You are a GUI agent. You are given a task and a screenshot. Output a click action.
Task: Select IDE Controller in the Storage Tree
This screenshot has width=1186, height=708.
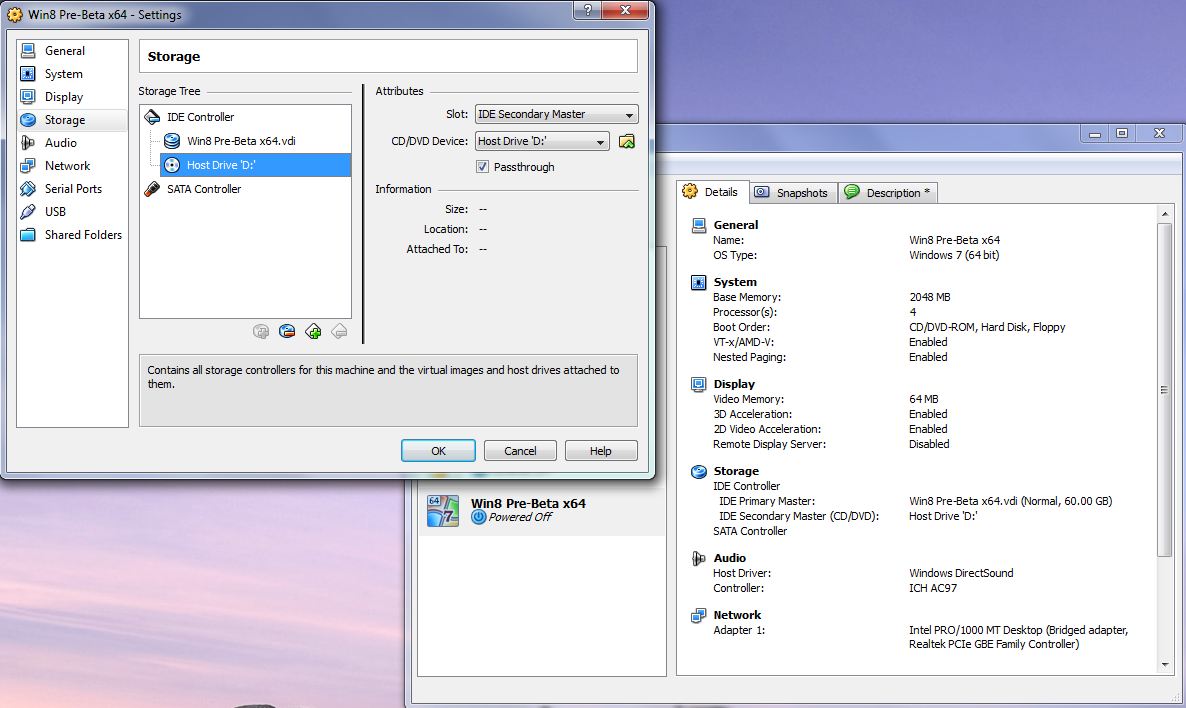point(200,117)
